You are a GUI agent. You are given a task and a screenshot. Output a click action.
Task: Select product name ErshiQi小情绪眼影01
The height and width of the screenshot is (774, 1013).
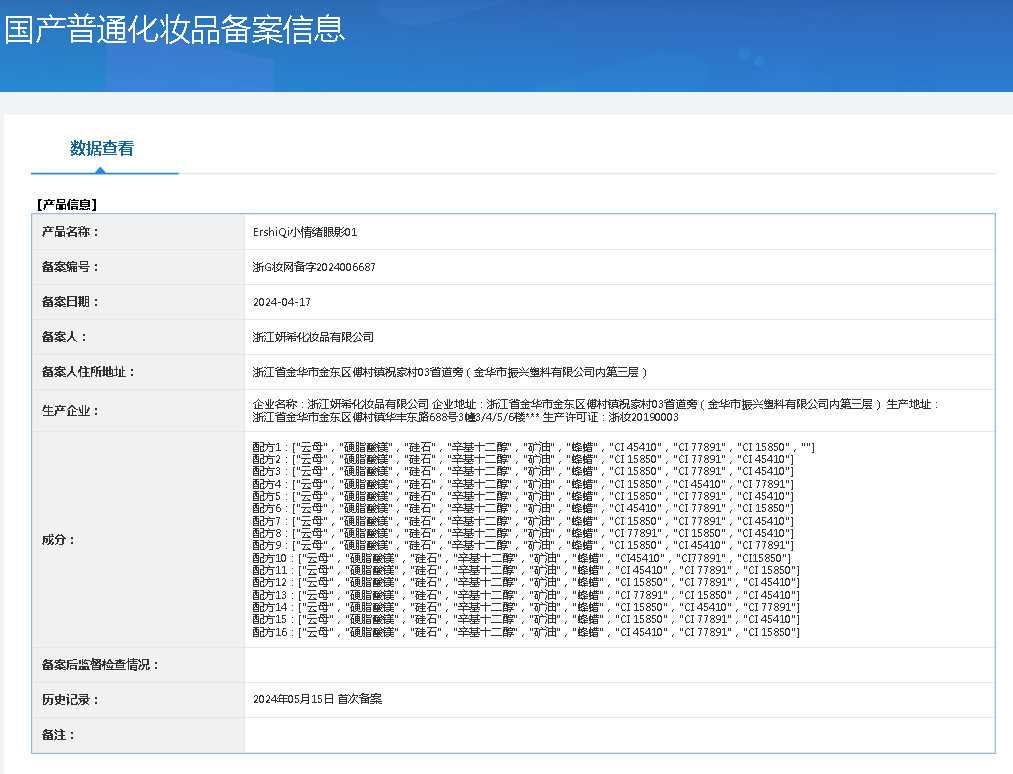point(305,232)
